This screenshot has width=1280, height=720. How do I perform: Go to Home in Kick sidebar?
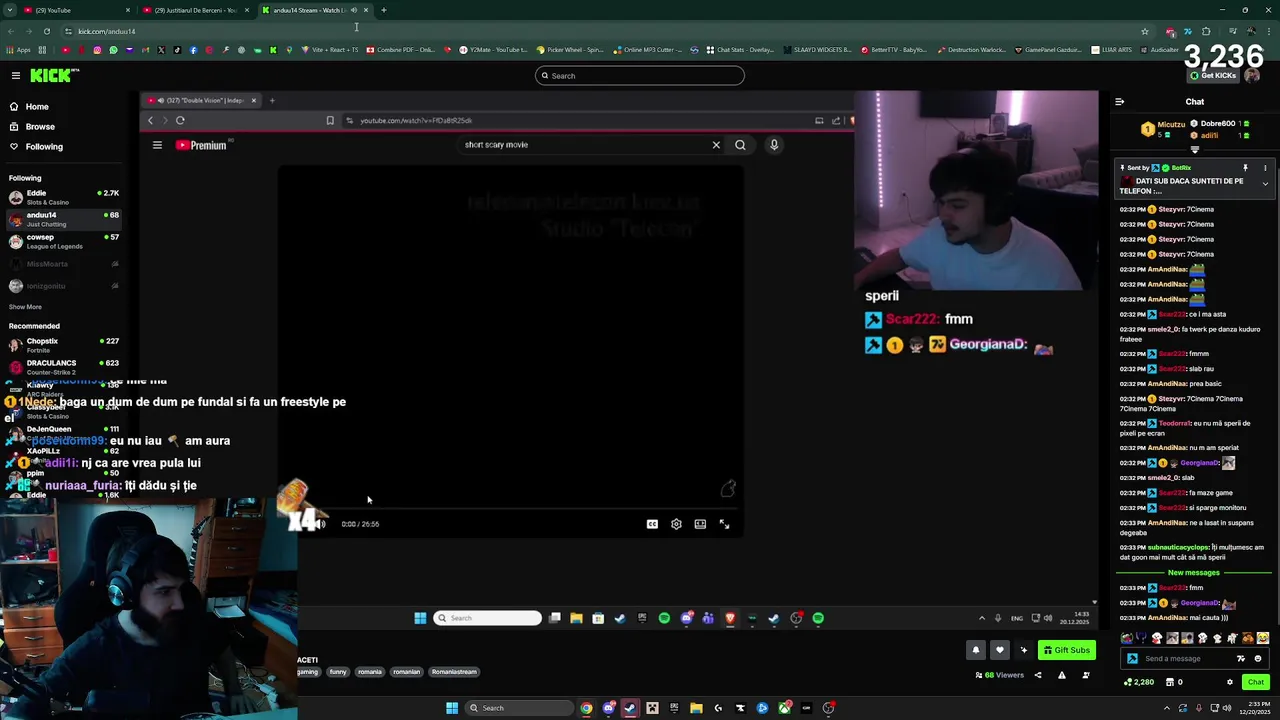(37, 107)
